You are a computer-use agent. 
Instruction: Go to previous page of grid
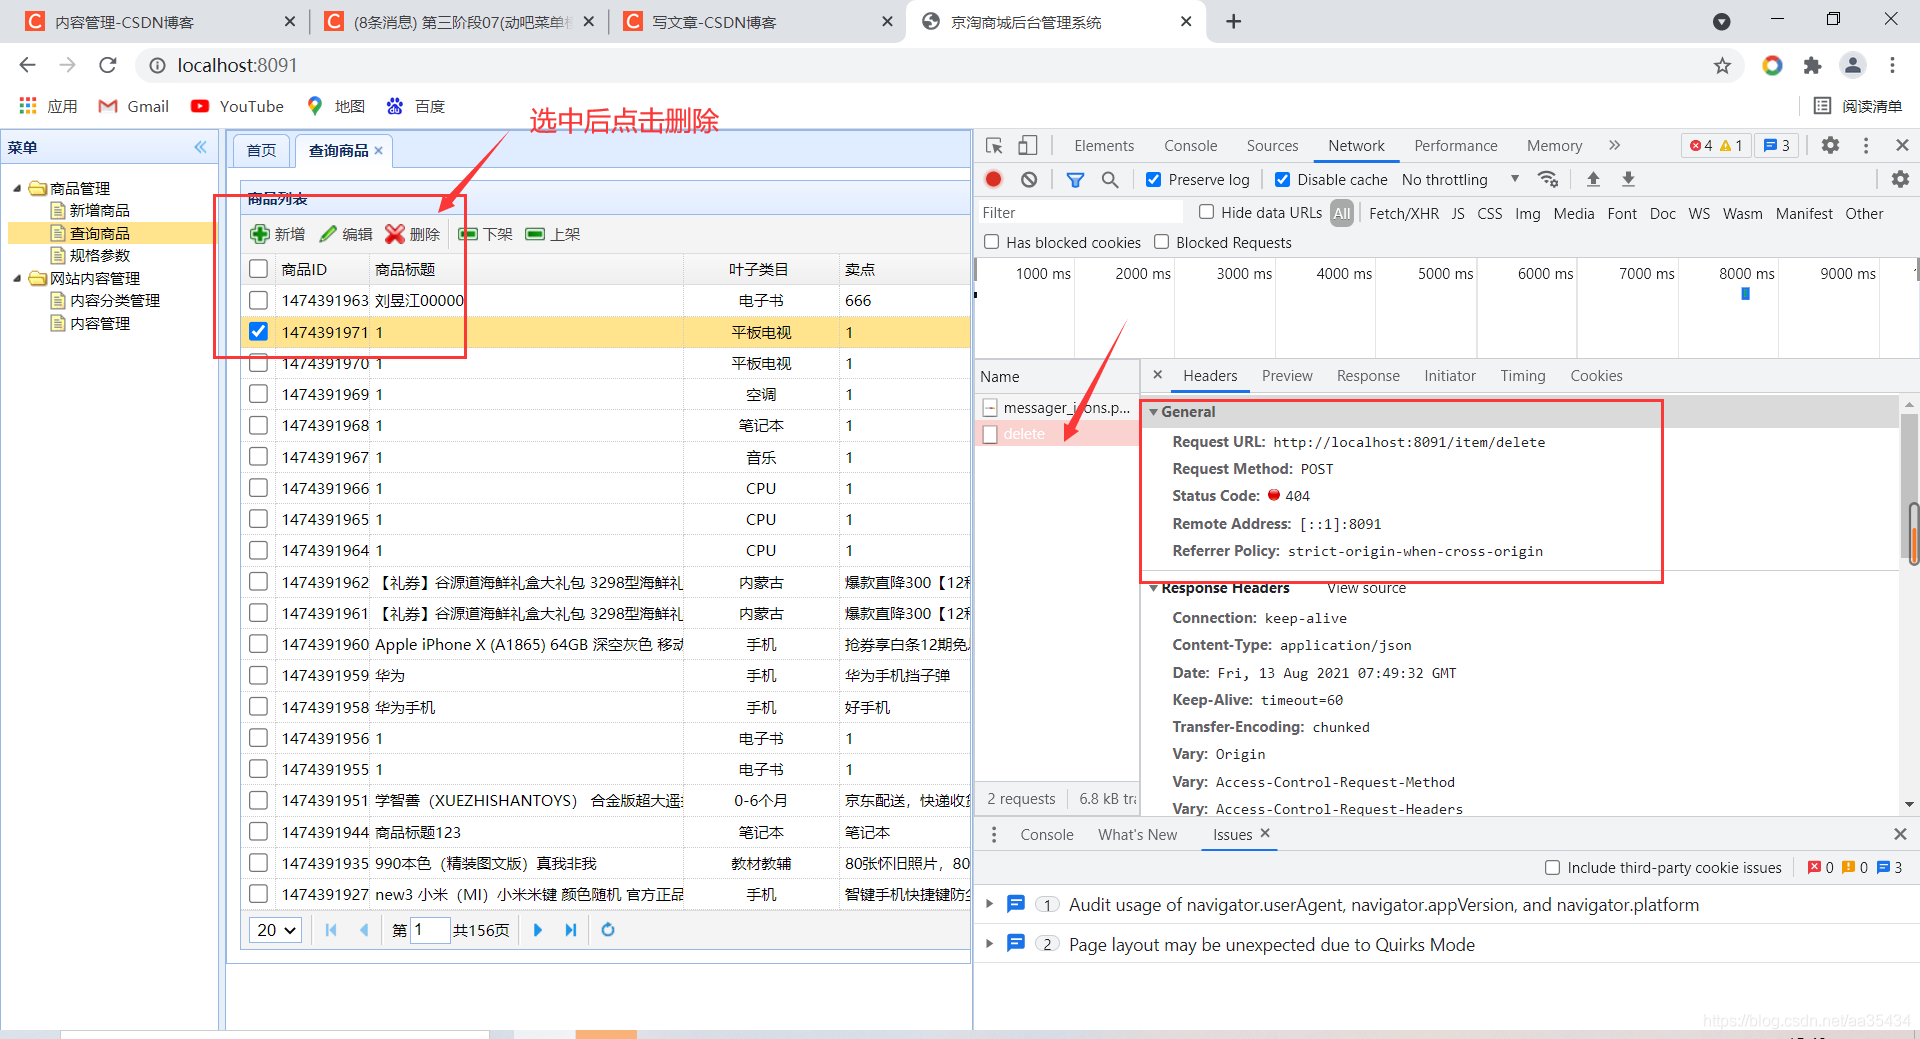click(x=364, y=930)
